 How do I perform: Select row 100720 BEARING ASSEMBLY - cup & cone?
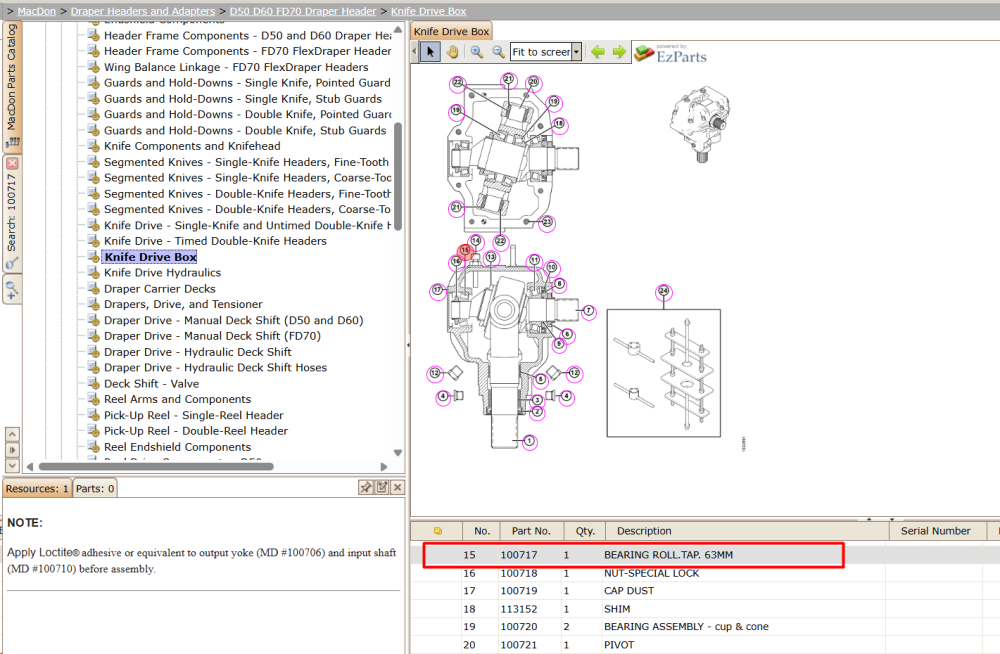705,627
